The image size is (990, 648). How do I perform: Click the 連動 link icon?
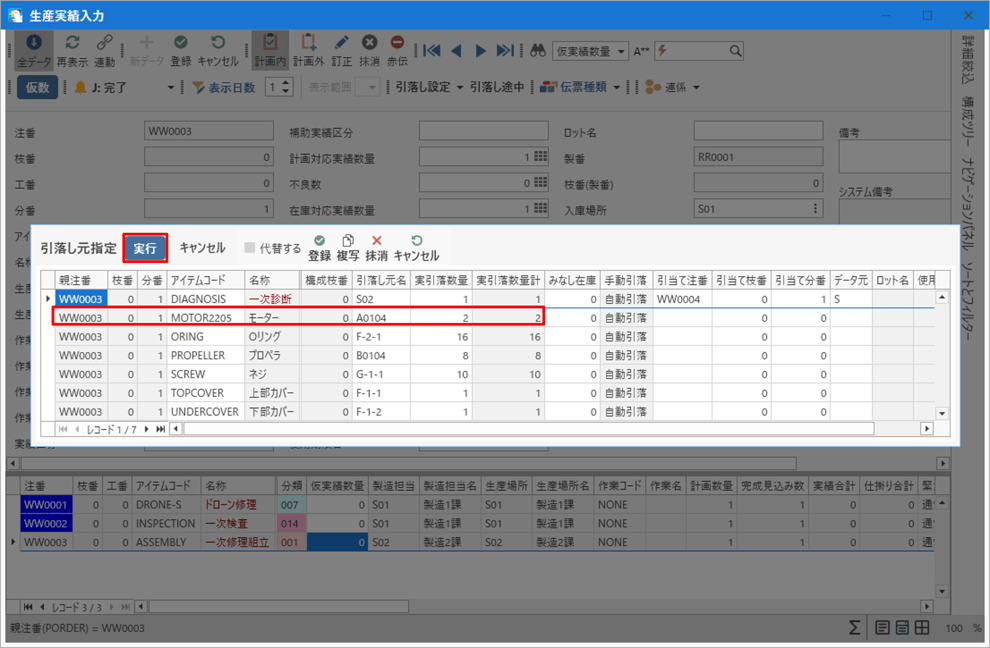click(x=104, y=43)
